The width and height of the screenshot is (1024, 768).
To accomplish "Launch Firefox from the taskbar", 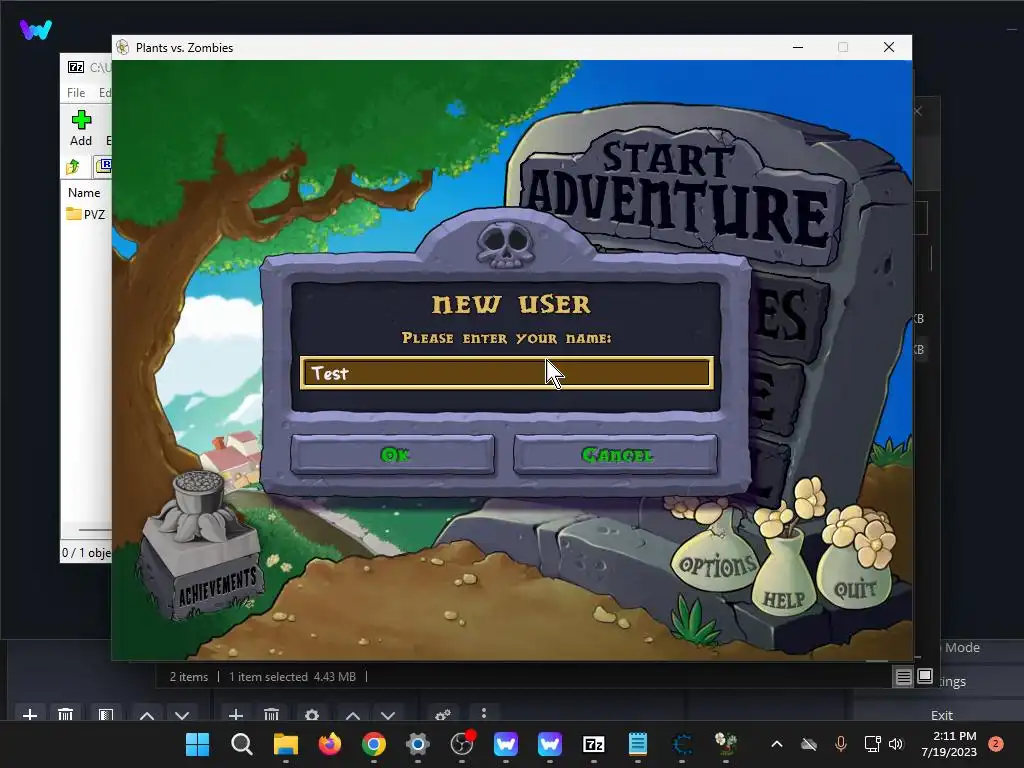I will pyautogui.click(x=330, y=744).
